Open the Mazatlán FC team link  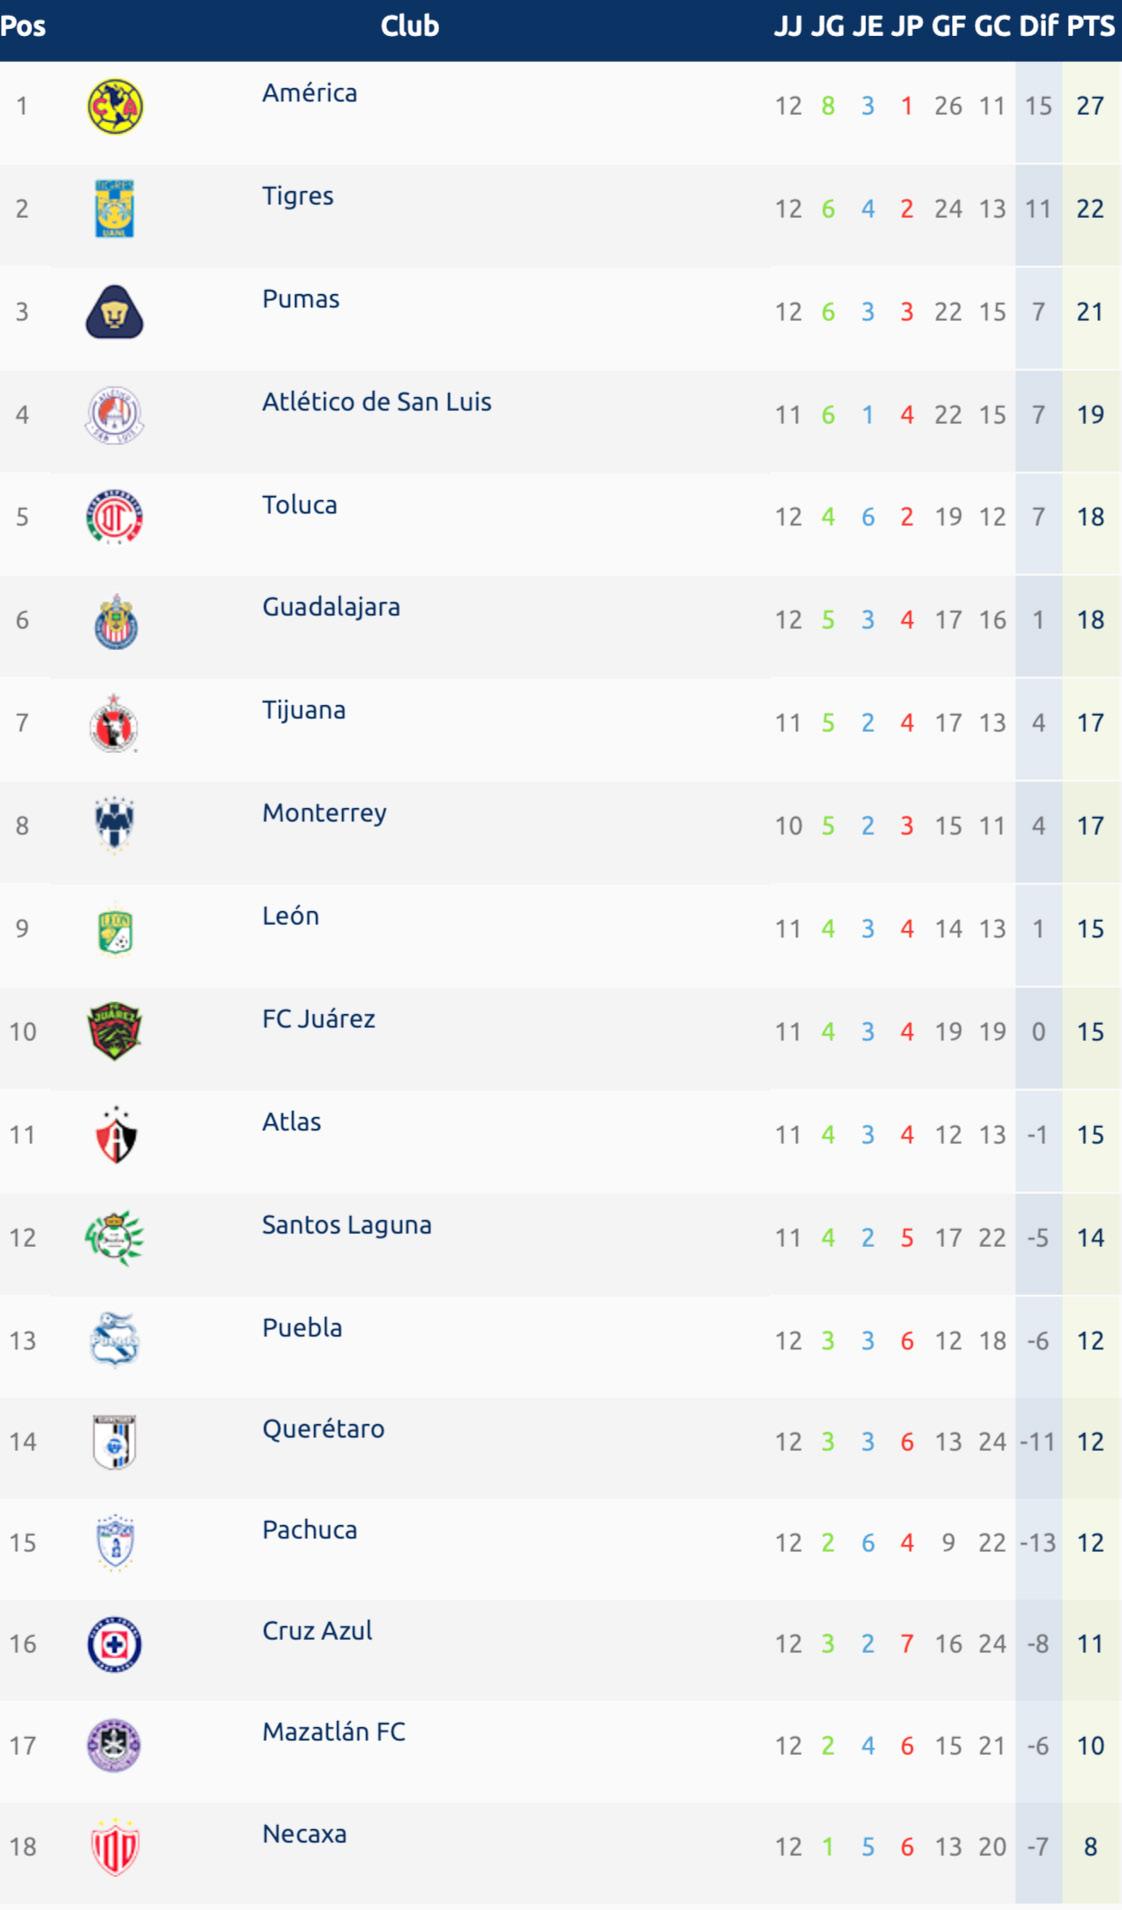(x=334, y=1732)
